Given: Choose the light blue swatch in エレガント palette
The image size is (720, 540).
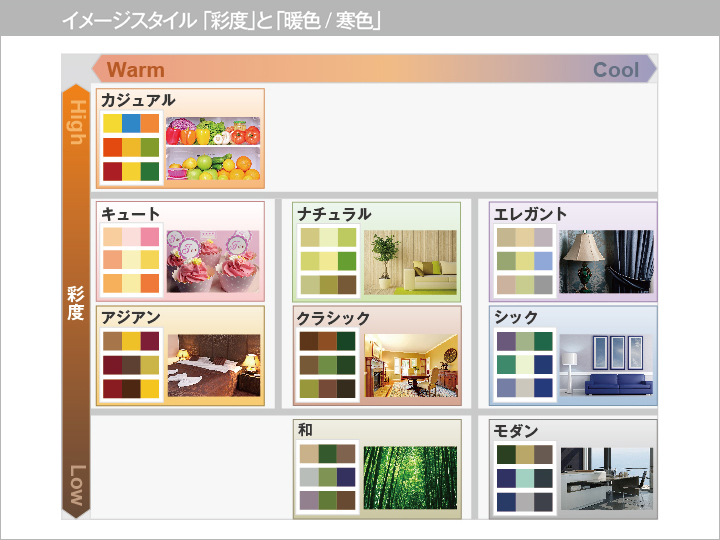Looking at the screenshot, I should 543,261.
